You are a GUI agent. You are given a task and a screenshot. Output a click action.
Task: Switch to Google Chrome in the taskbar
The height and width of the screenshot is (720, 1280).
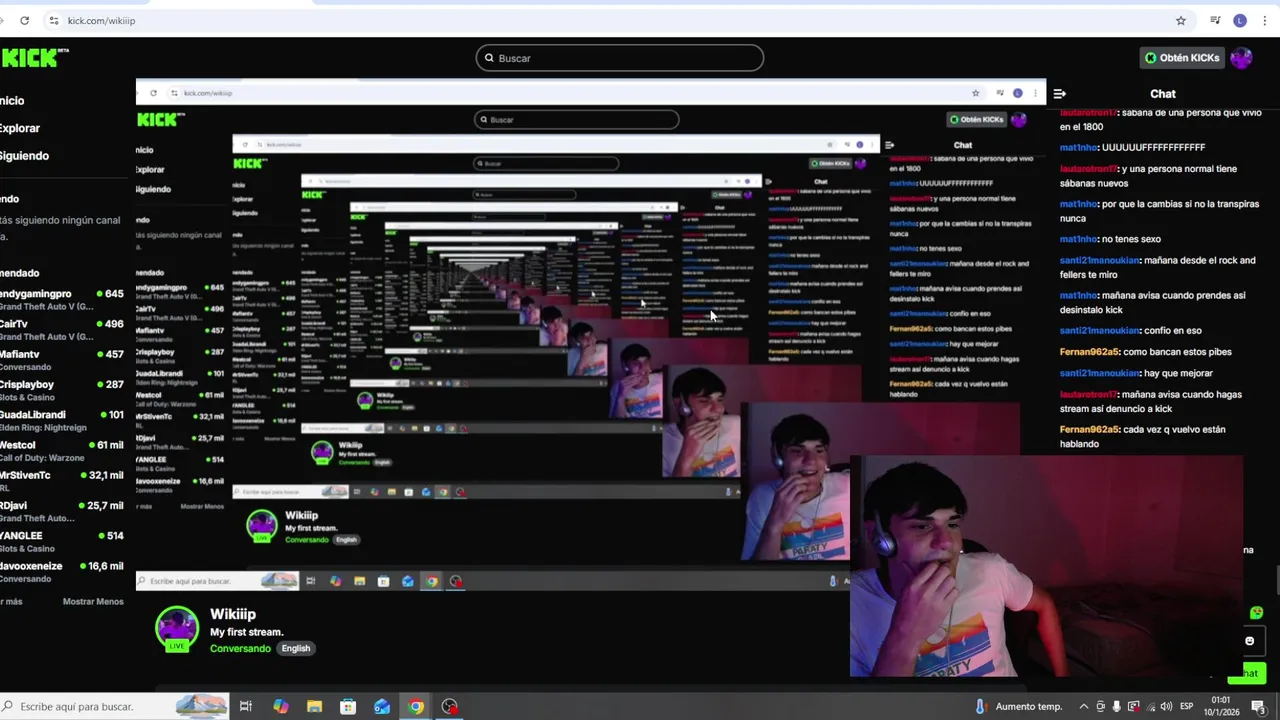coord(416,707)
